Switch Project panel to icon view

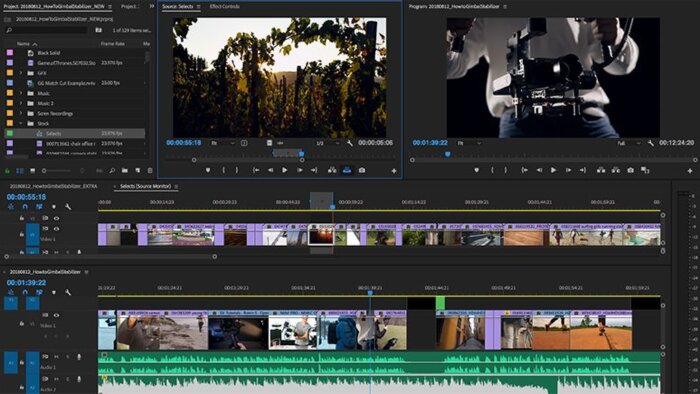tap(33, 171)
